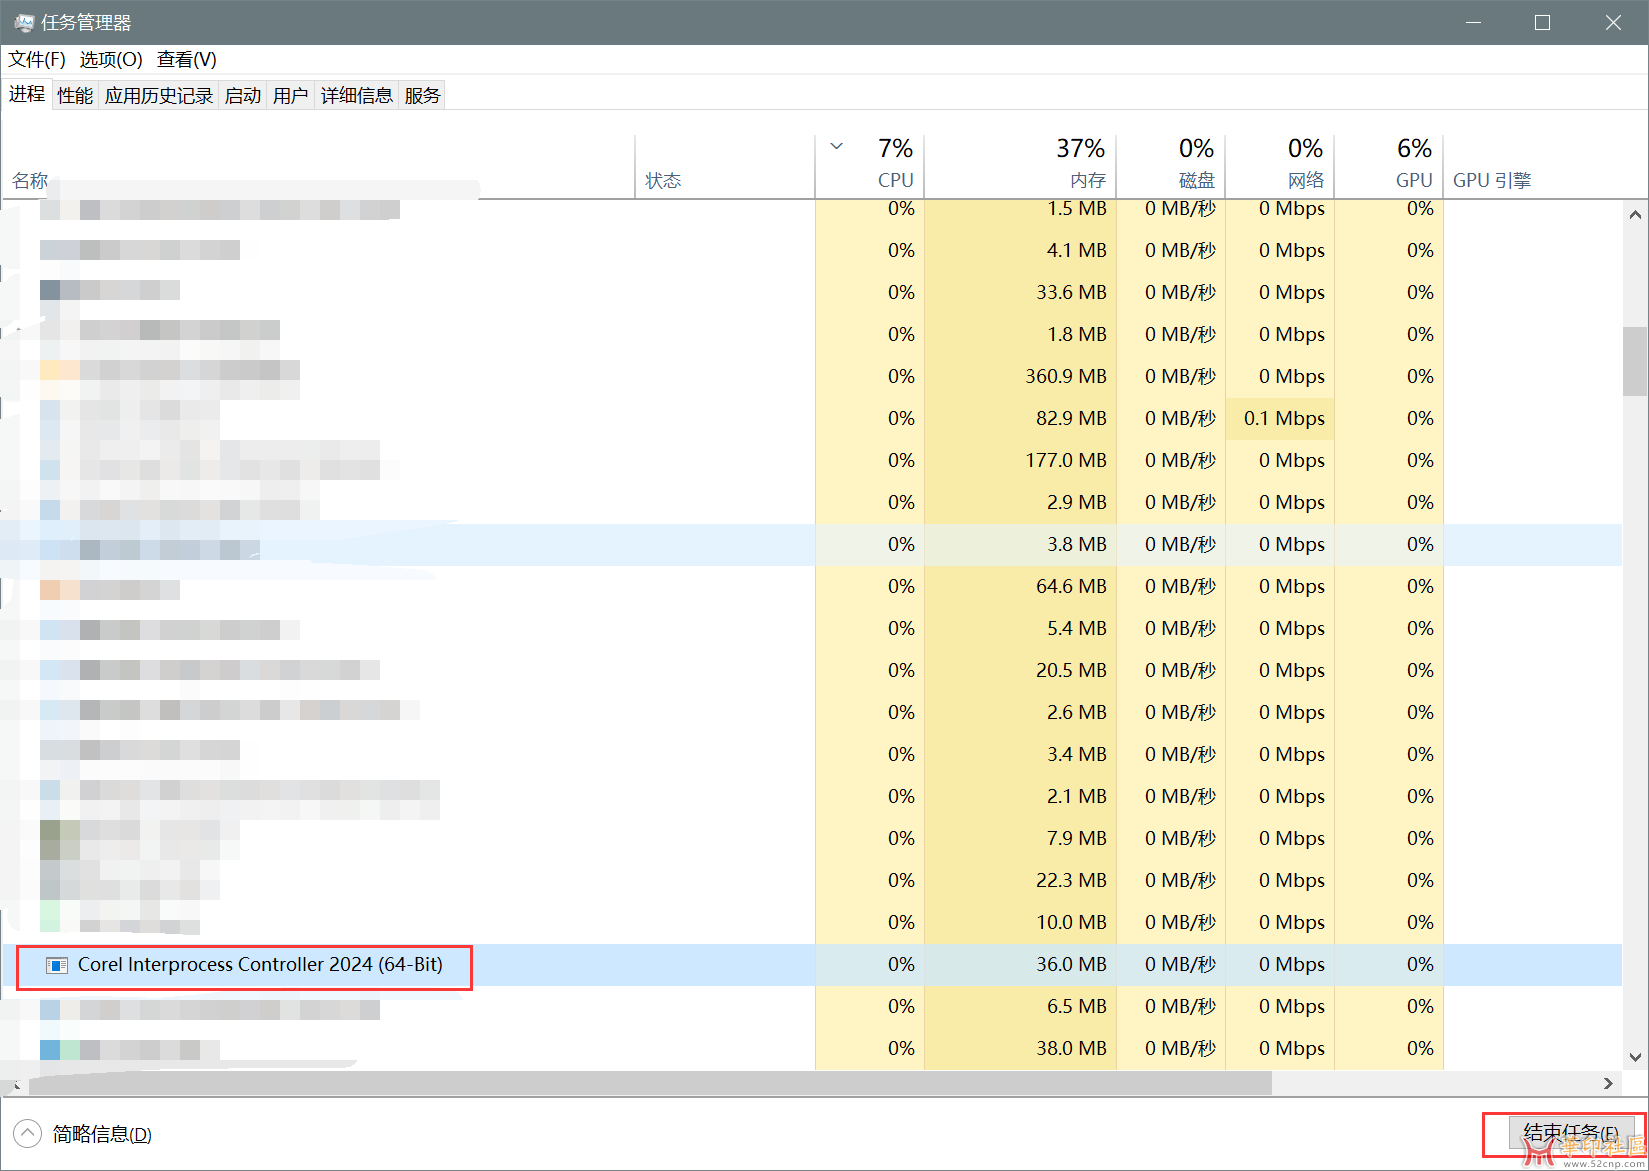The image size is (1649, 1171).
Task: Select Corel Interprocess Controller 2024 (64-Bit) row
Action: pos(811,965)
